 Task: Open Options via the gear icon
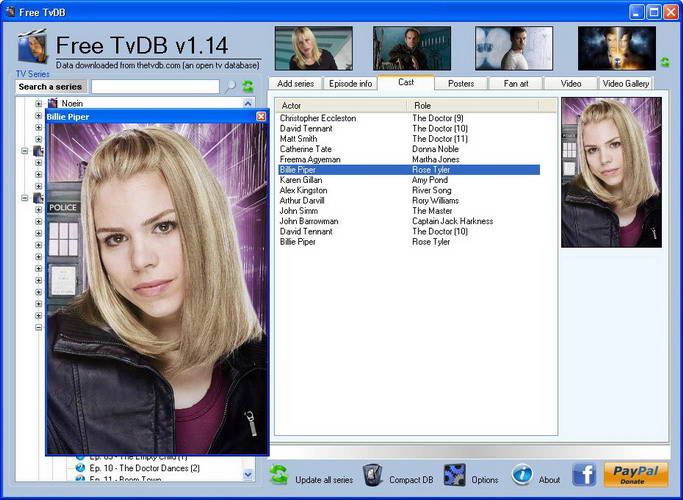click(x=455, y=475)
